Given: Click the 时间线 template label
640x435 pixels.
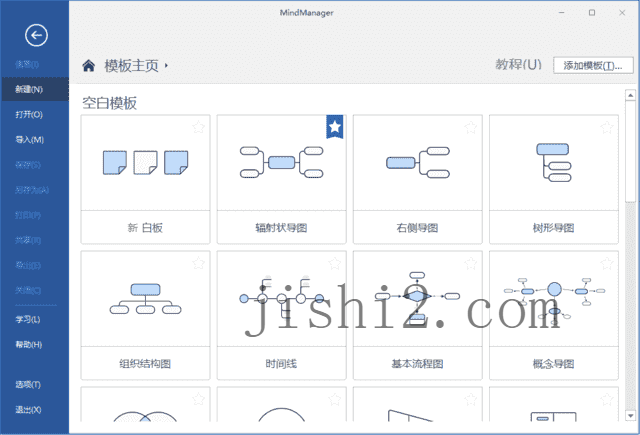Looking at the screenshot, I should pyautogui.click(x=282, y=363).
